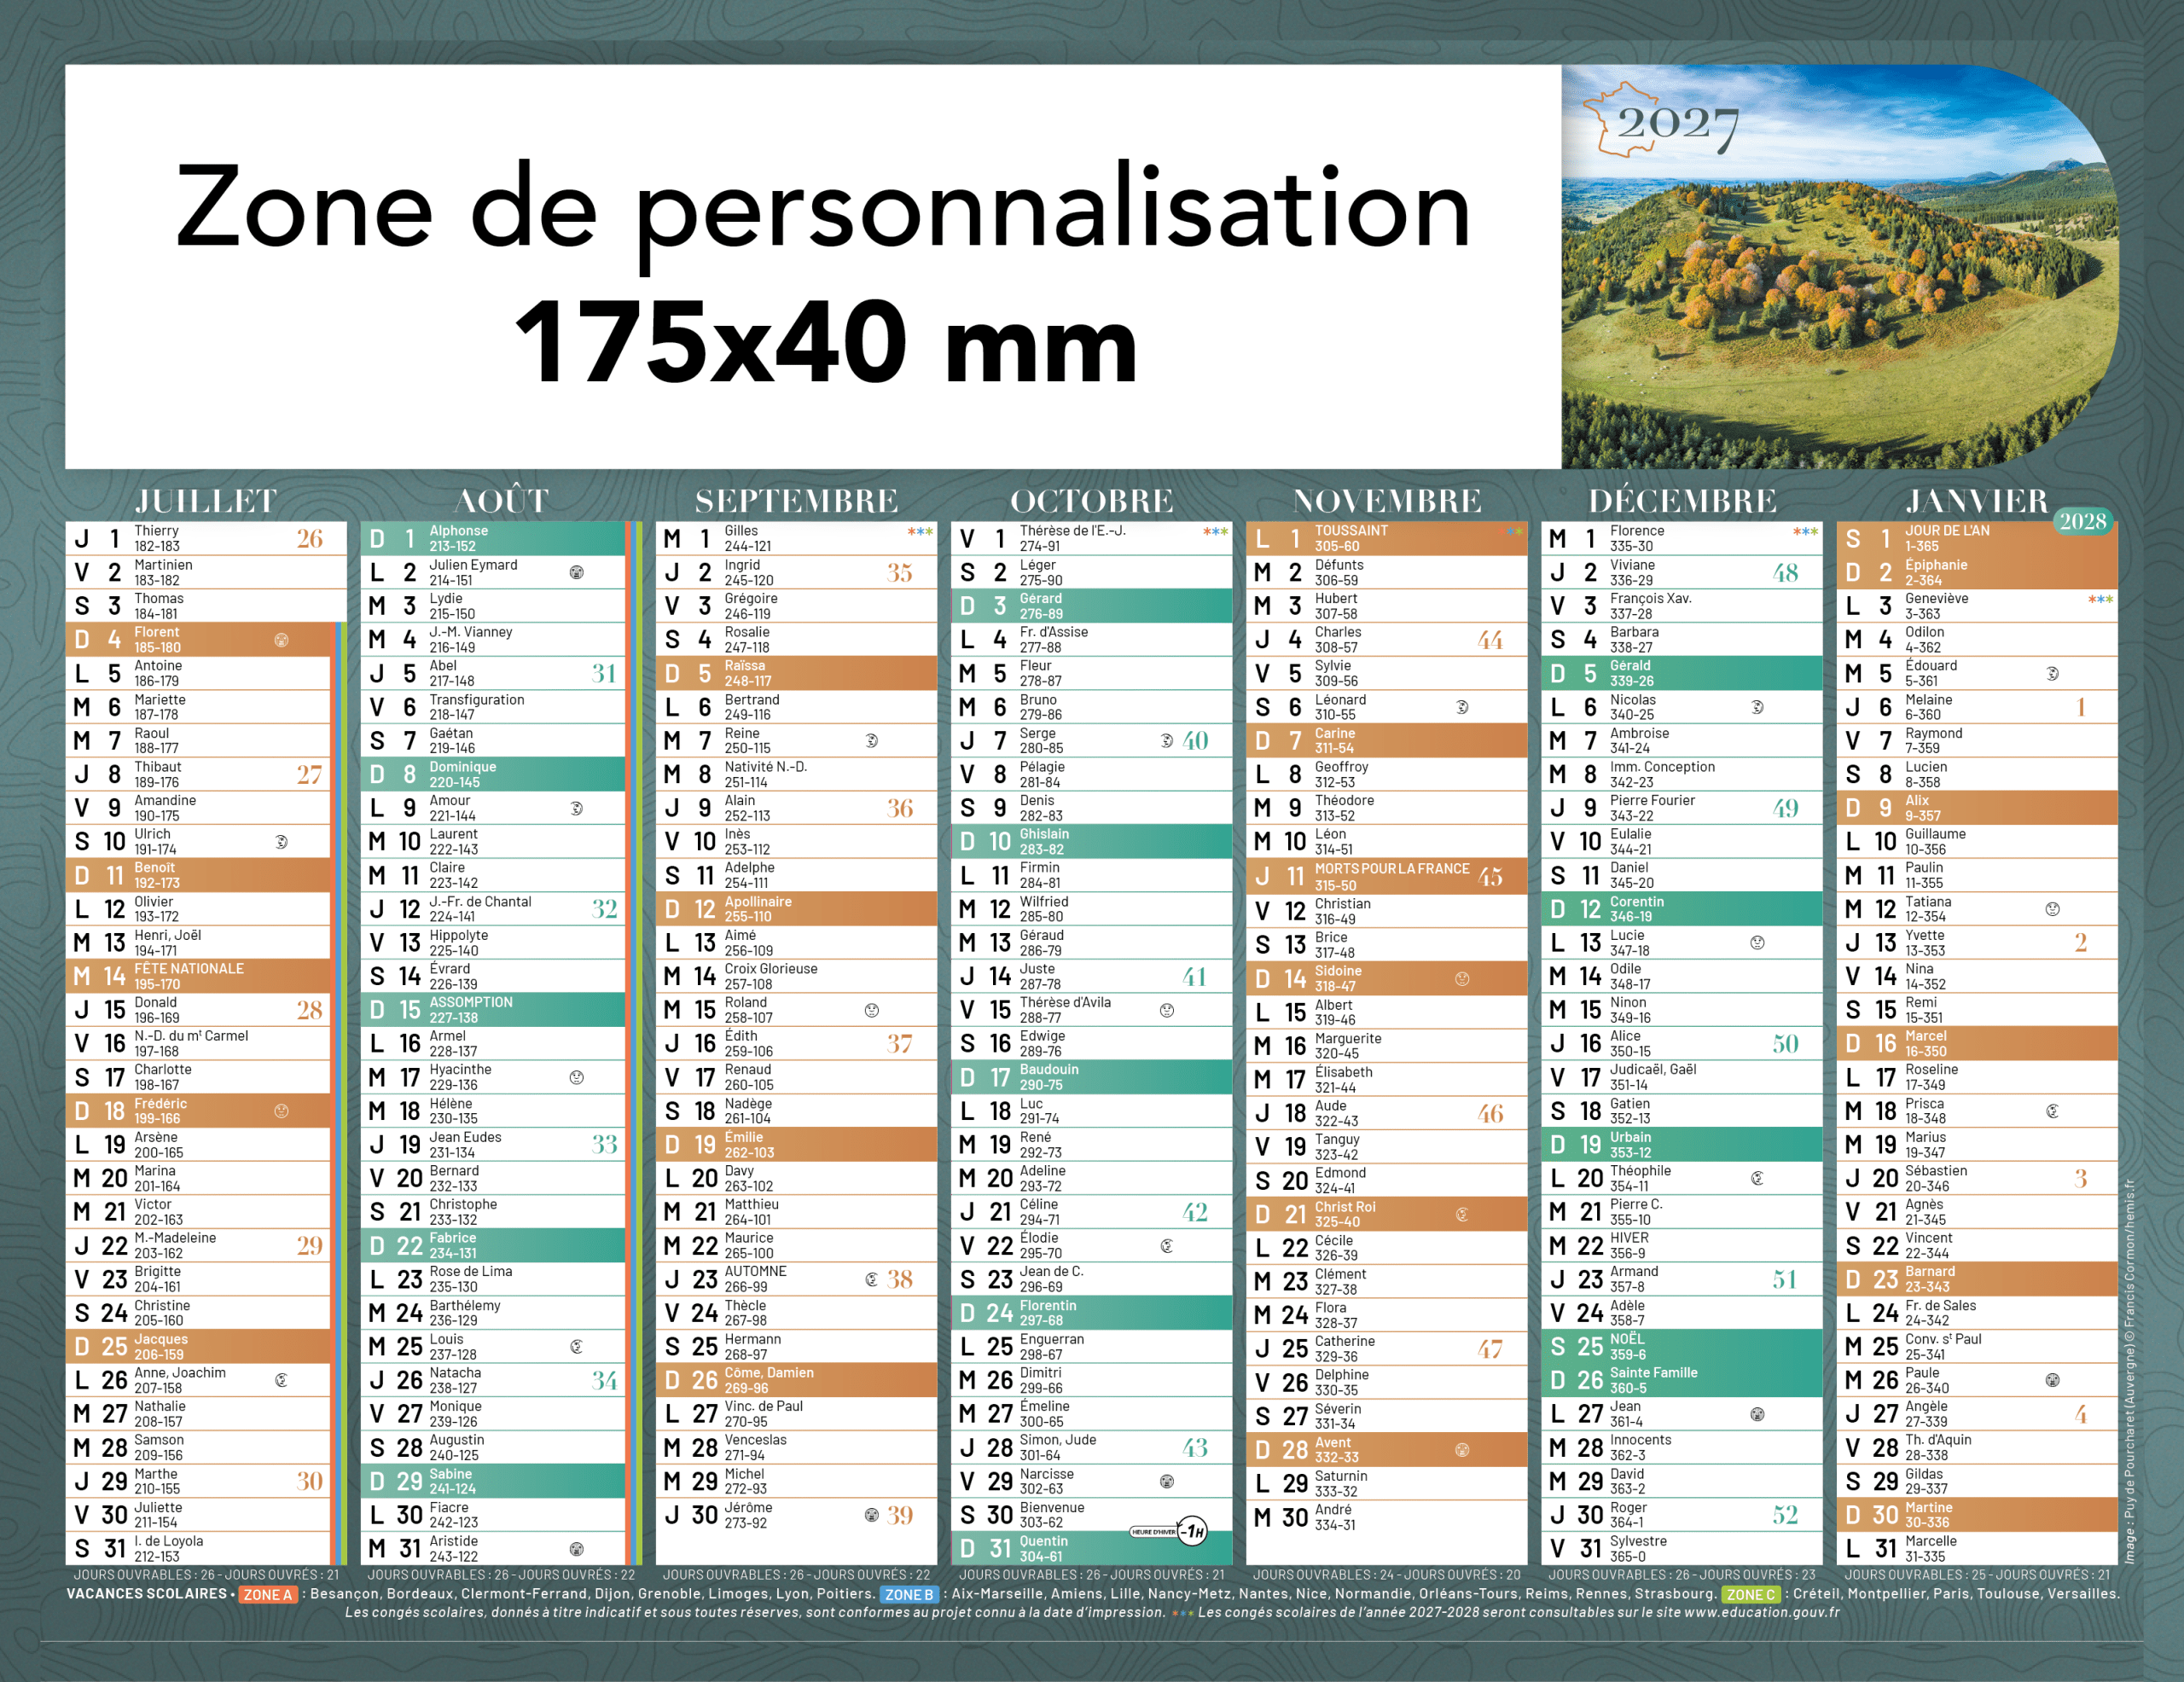Viewport: 2184px width, 1682px height.
Task: Click the Zone de personnalisation white area
Action: [x=812, y=267]
